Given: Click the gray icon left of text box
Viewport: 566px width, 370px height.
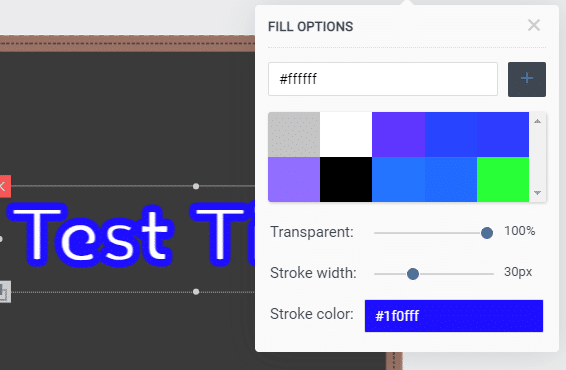Looking at the screenshot, I should pyautogui.click(x=5, y=292).
